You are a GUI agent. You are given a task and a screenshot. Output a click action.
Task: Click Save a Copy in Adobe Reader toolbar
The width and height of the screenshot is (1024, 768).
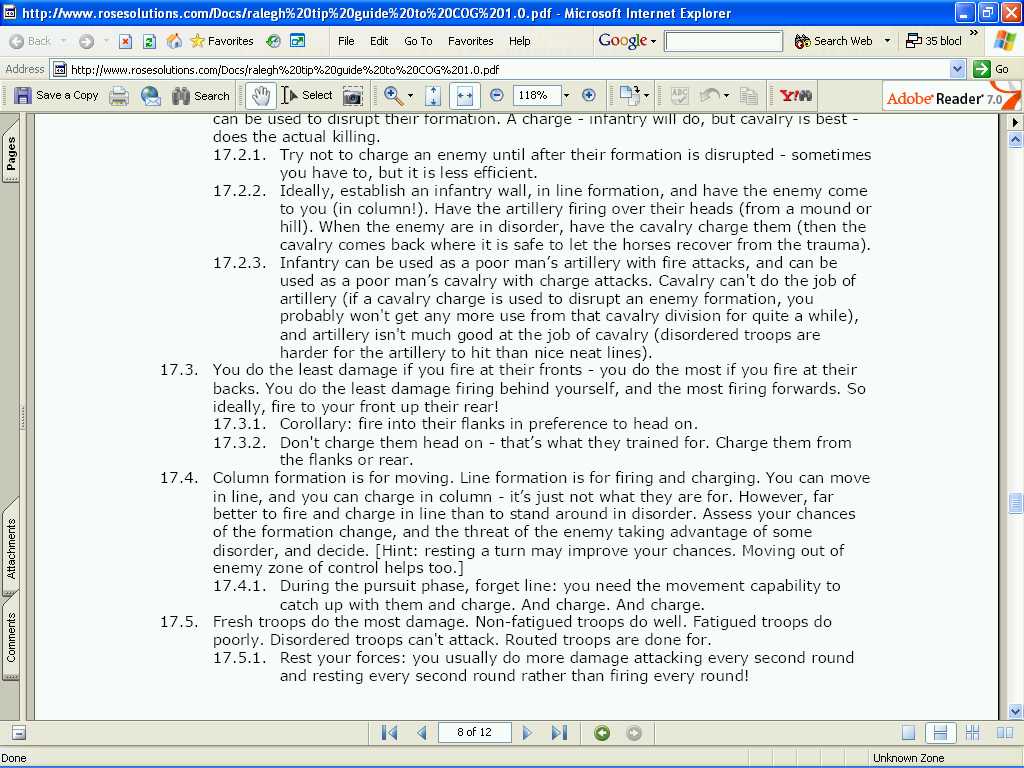pyautogui.click(x=56, y=95)
